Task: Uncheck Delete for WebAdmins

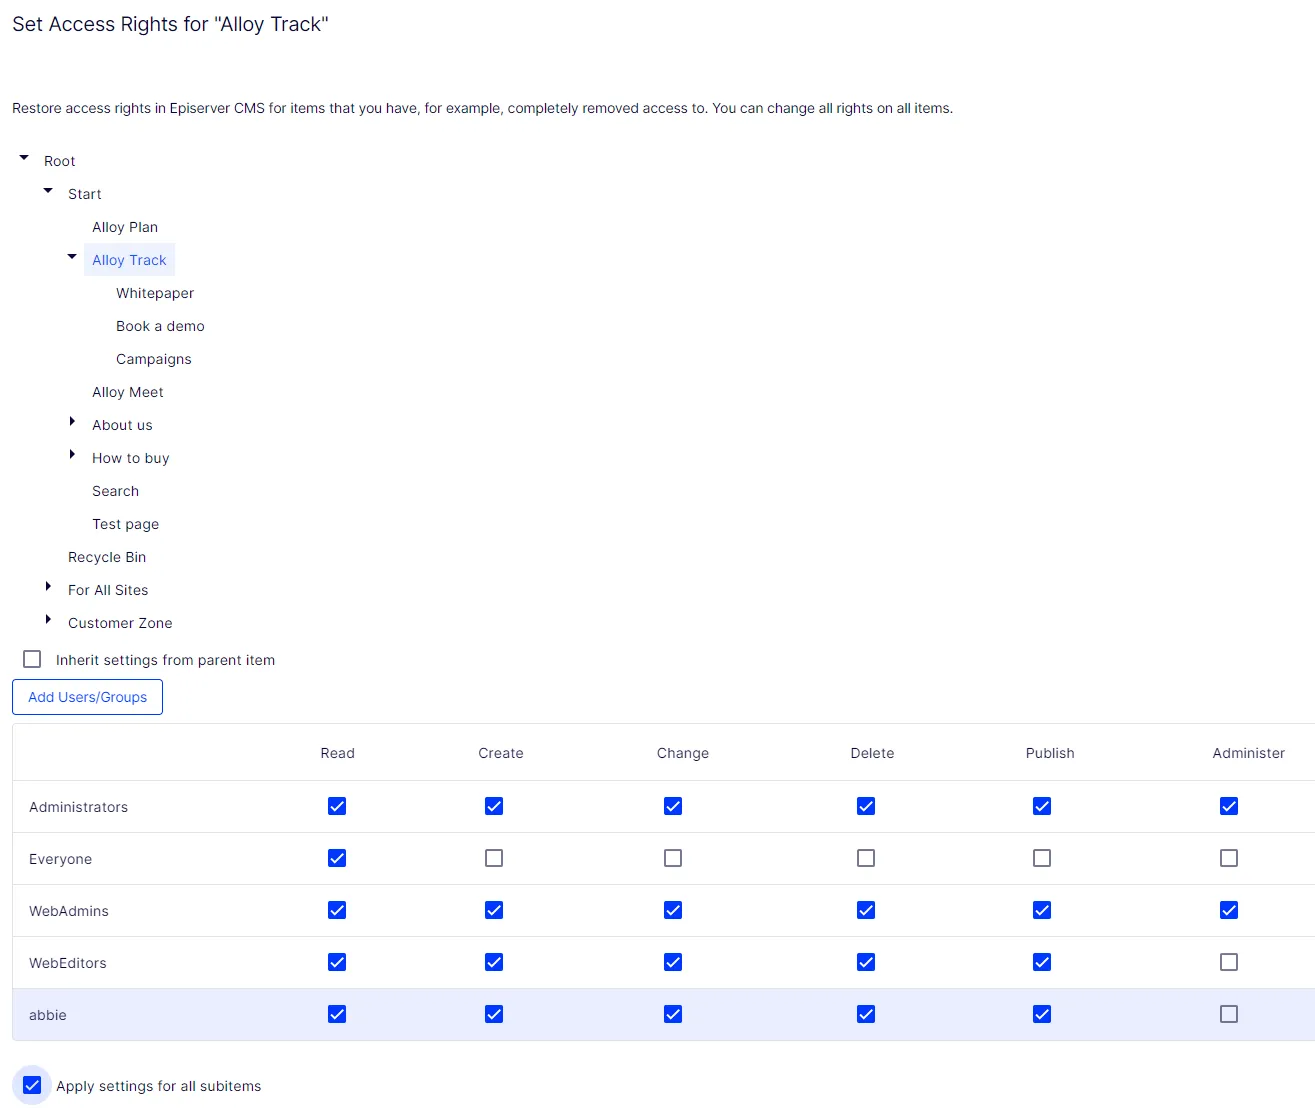Action: [x=866, y=910]
